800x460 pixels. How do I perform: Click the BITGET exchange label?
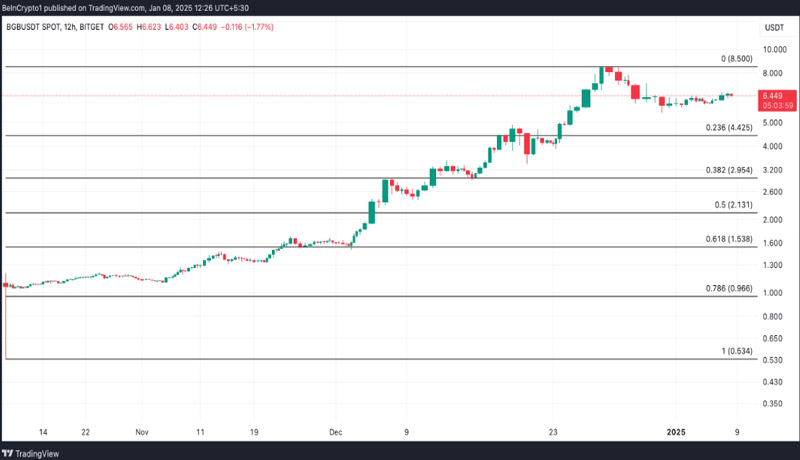(92, 27)
